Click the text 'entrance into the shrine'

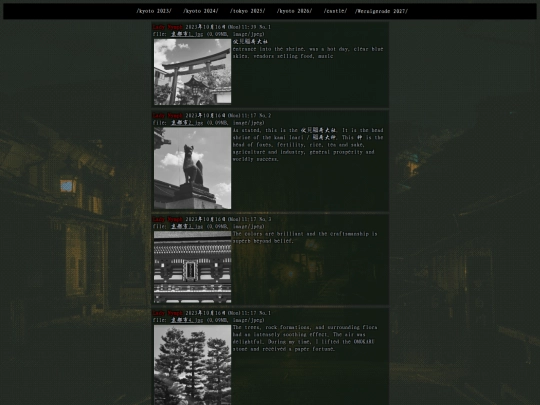click(x=268, y=49)
